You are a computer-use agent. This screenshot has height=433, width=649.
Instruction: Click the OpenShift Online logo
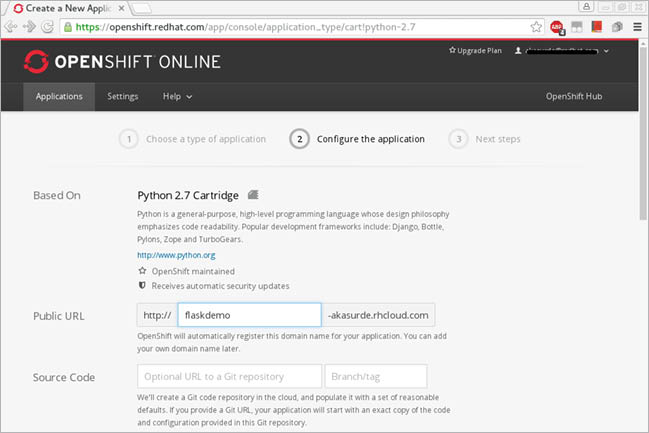(x=122, y=62)
